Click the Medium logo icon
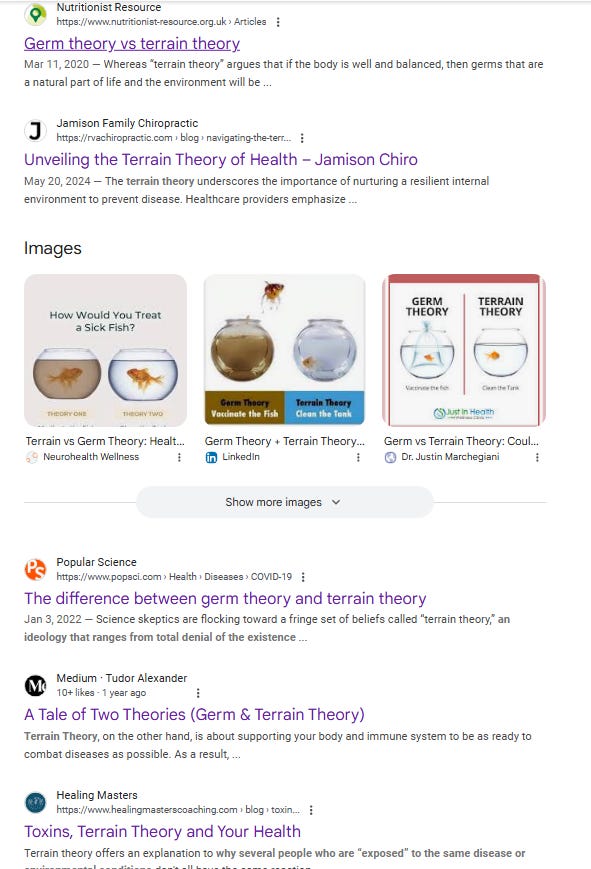Screen dimensions: 591x869 pyautogui.click(x=35, y=686)
